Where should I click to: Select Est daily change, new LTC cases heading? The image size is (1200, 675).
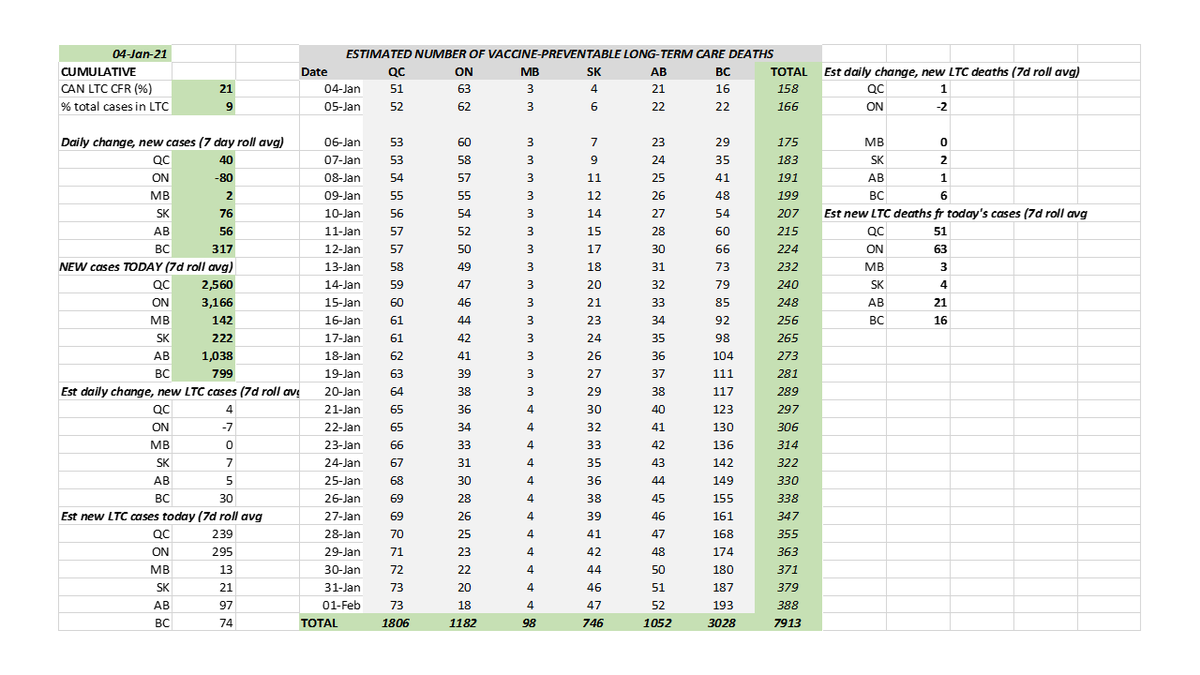[x=180, y=392]
